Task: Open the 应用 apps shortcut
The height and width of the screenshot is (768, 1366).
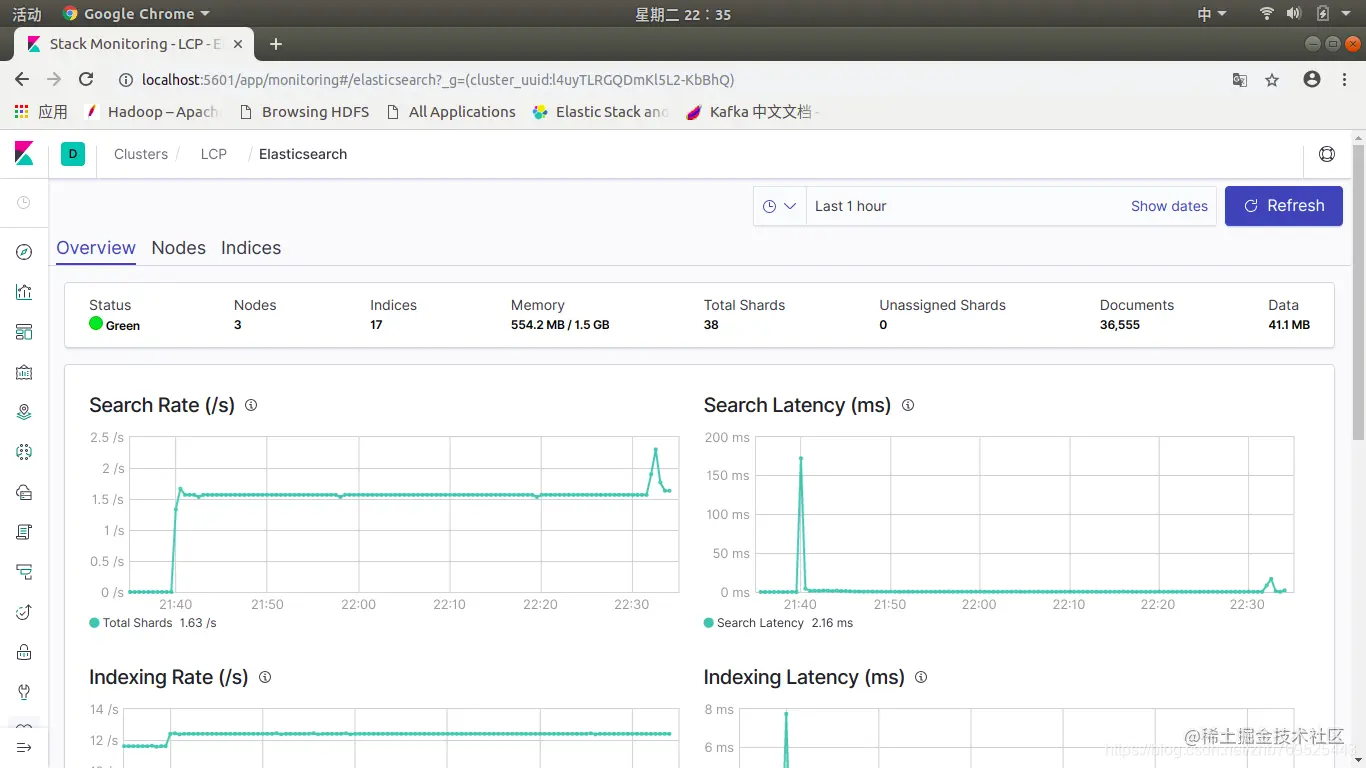Action: tap(41, 112)
